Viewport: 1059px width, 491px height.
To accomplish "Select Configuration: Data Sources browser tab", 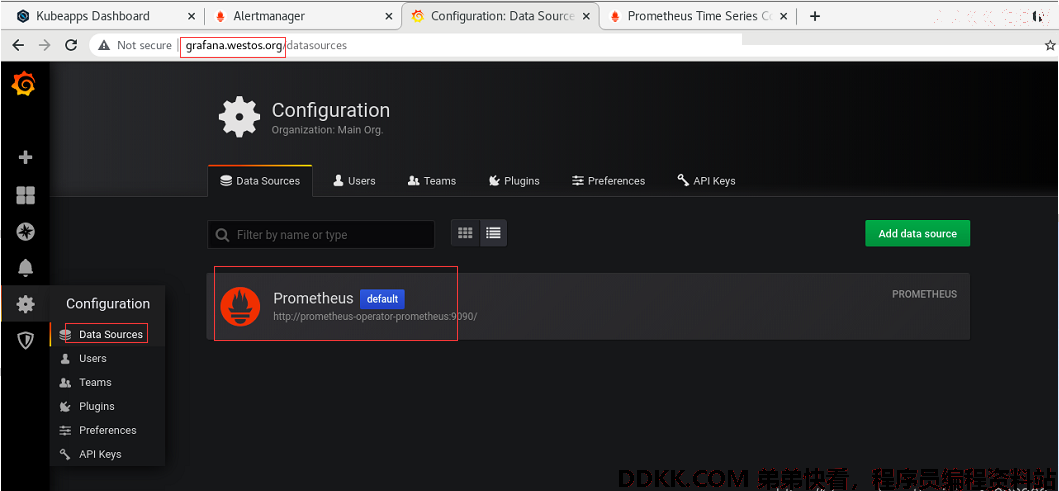I will (502, 16).
